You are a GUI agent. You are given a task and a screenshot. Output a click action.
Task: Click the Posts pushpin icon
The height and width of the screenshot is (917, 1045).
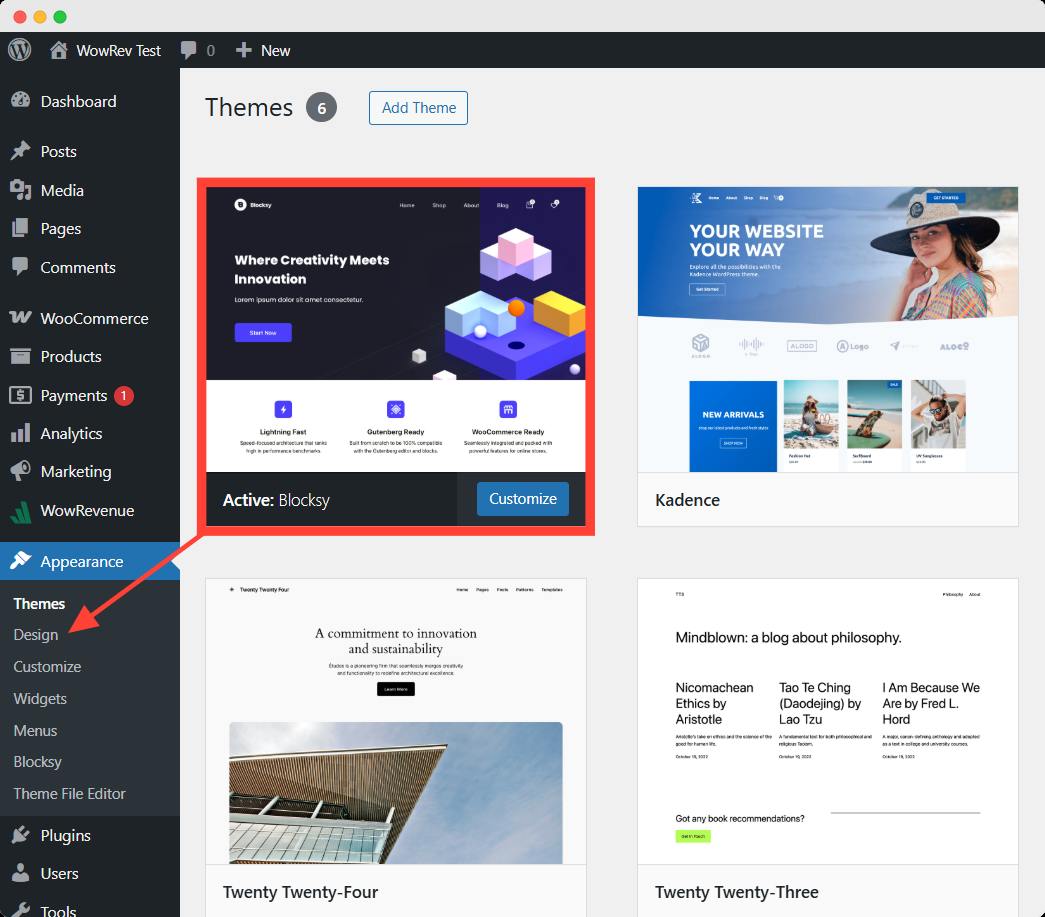point(21,151)
